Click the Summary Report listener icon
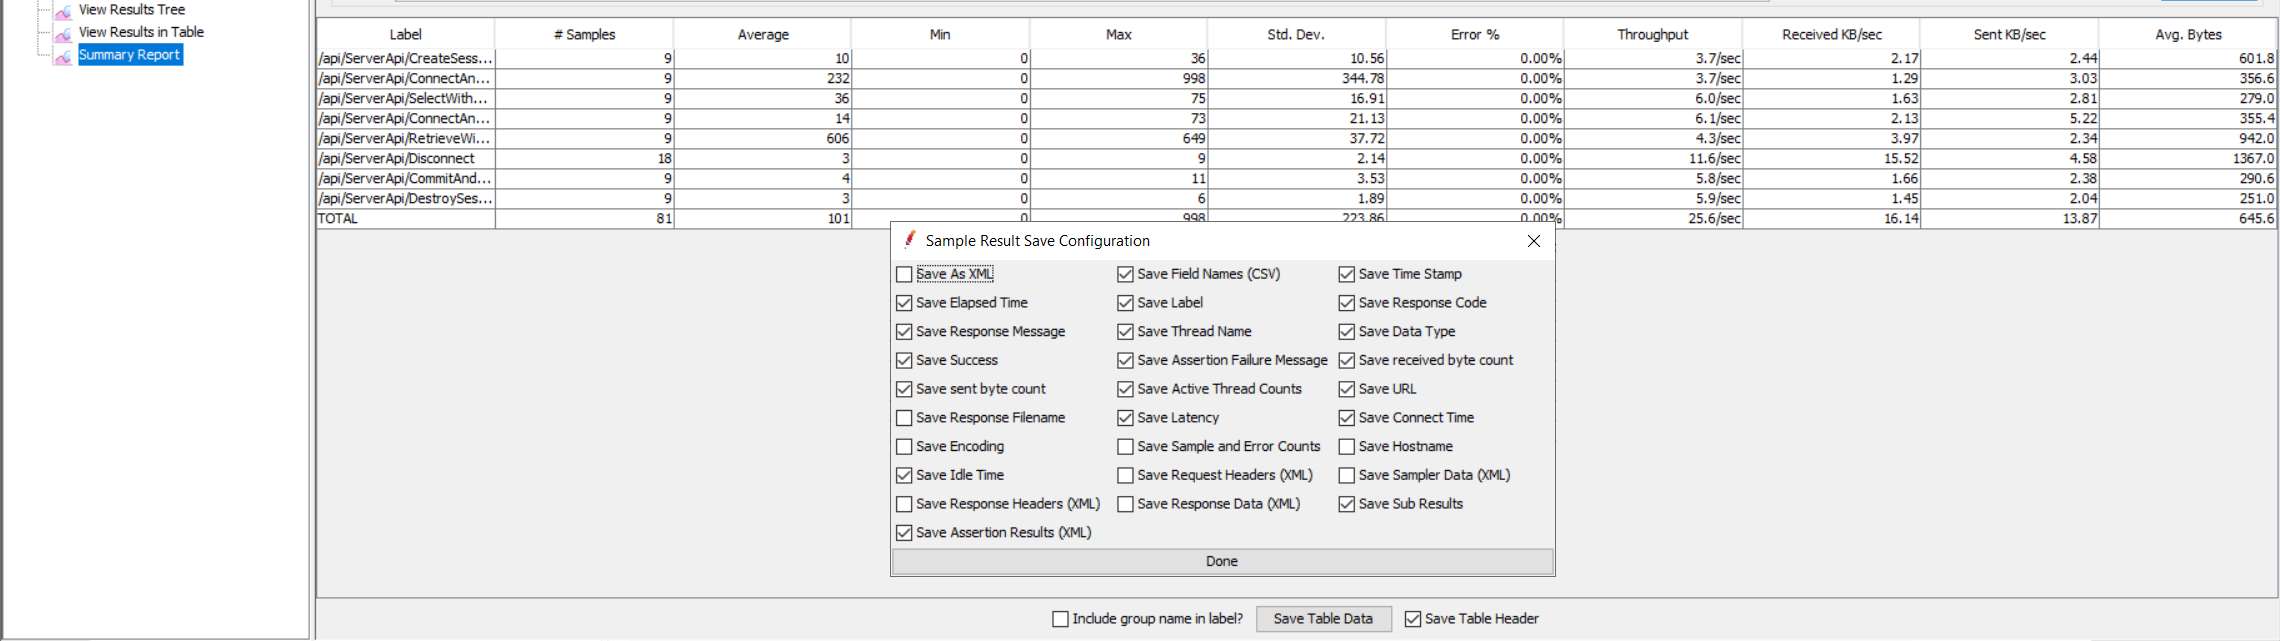 [63, 56]
